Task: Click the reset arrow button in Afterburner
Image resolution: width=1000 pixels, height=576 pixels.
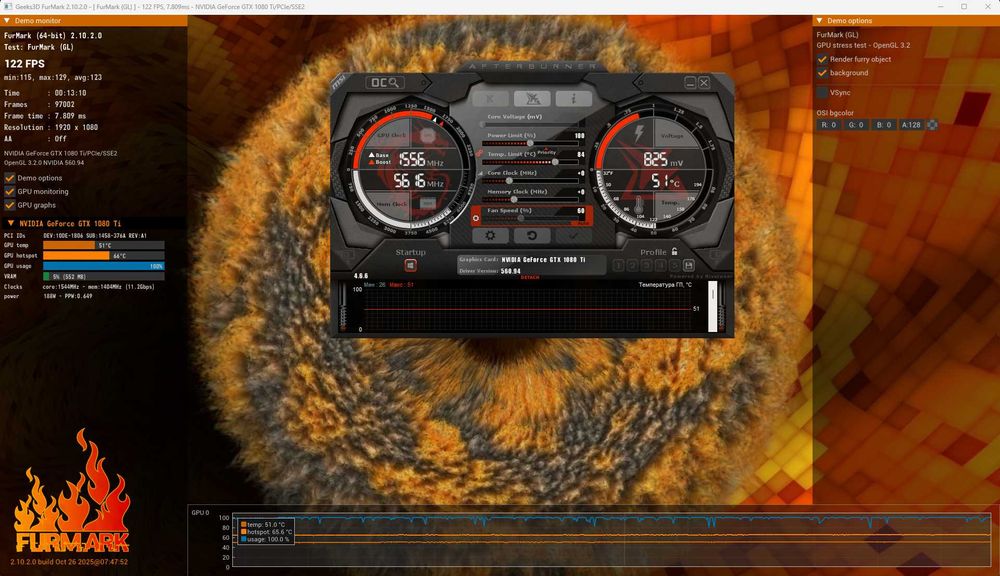Action: (x=532, y=235)
